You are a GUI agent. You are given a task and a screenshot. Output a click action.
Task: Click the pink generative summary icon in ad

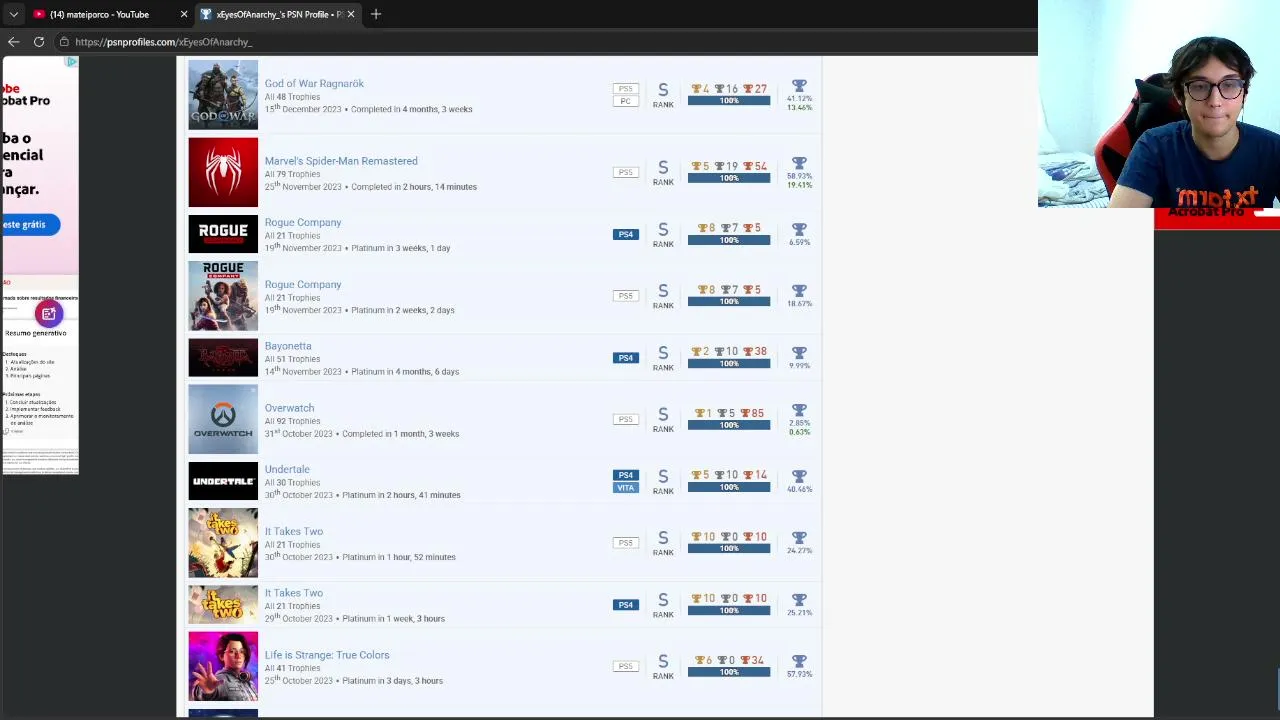pos(49,314)
